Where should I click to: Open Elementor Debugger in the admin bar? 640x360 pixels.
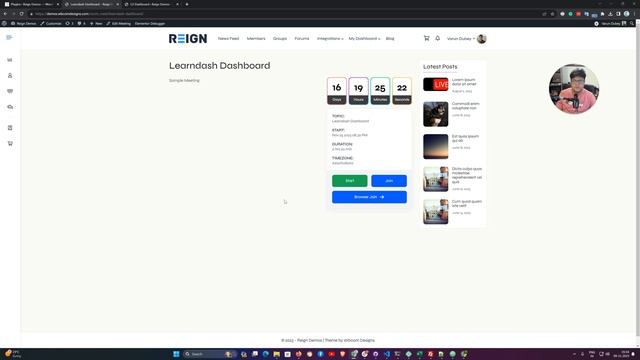point(150,24)
